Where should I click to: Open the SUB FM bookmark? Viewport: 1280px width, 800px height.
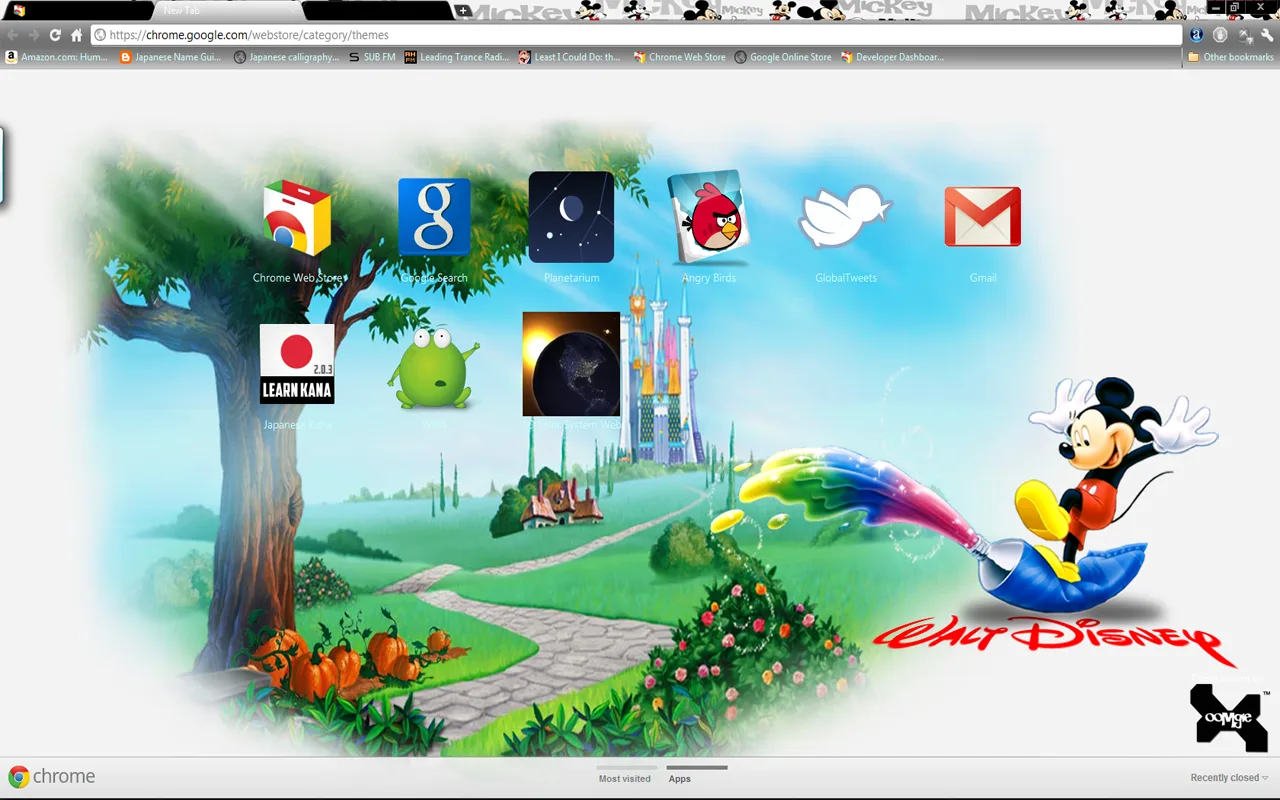point(372,57)
